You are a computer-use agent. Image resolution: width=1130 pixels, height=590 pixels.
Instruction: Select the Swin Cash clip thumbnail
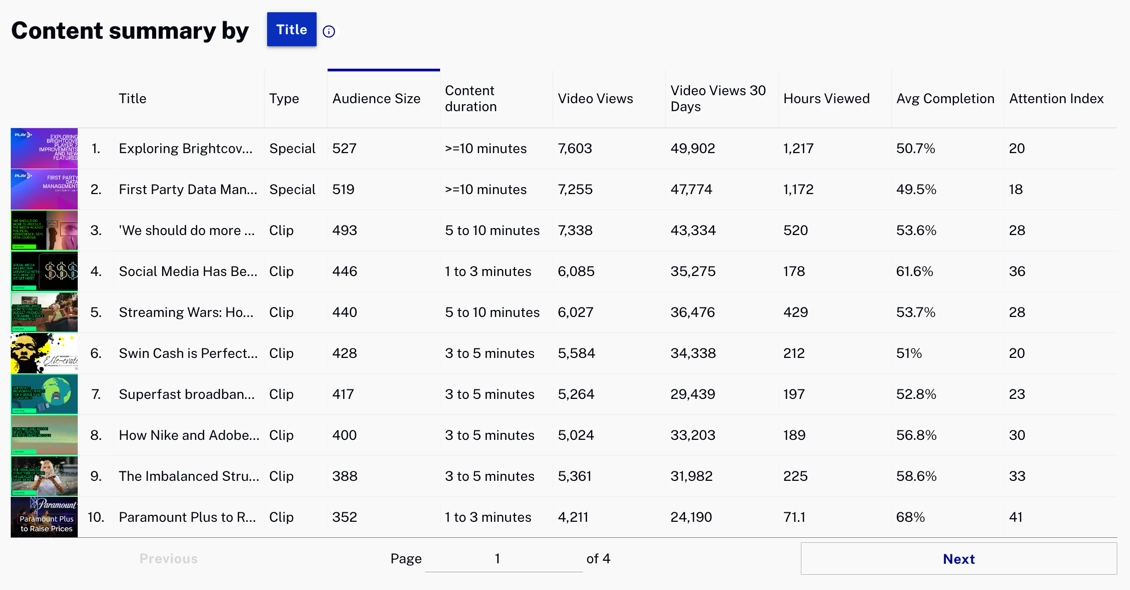(44, 353)
